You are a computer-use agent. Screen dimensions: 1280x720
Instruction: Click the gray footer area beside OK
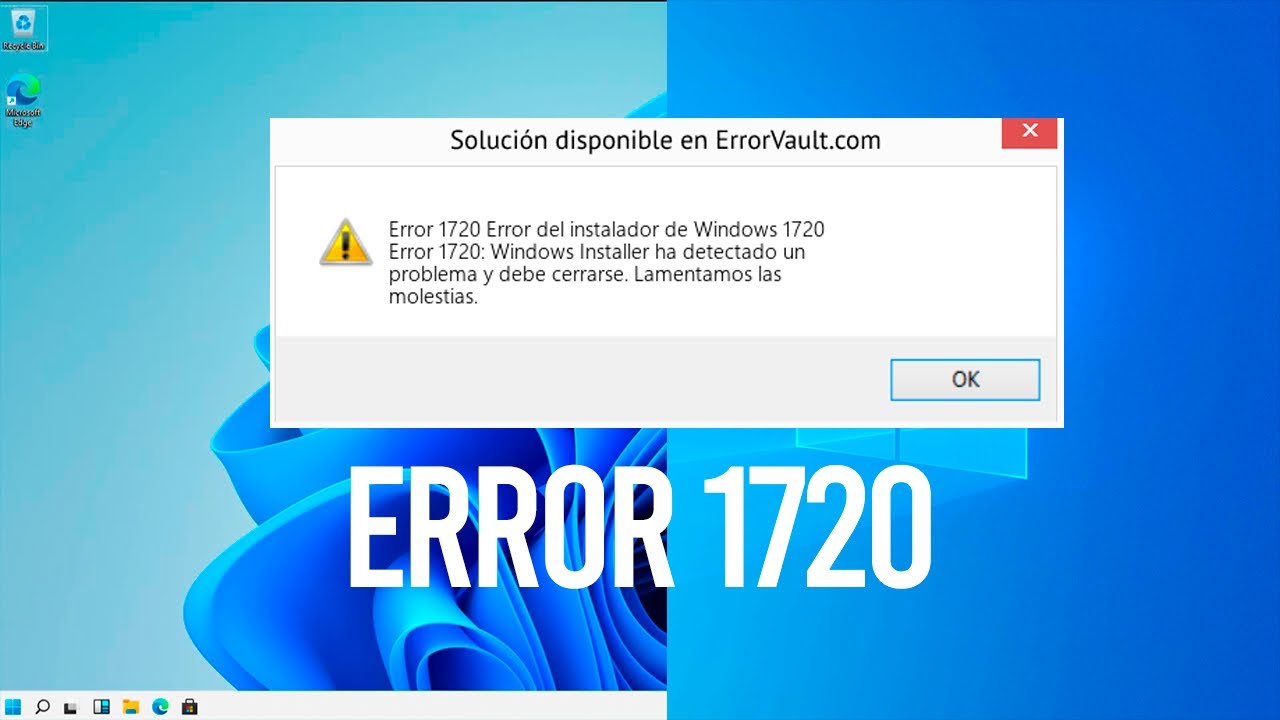[x=580, y=380]
